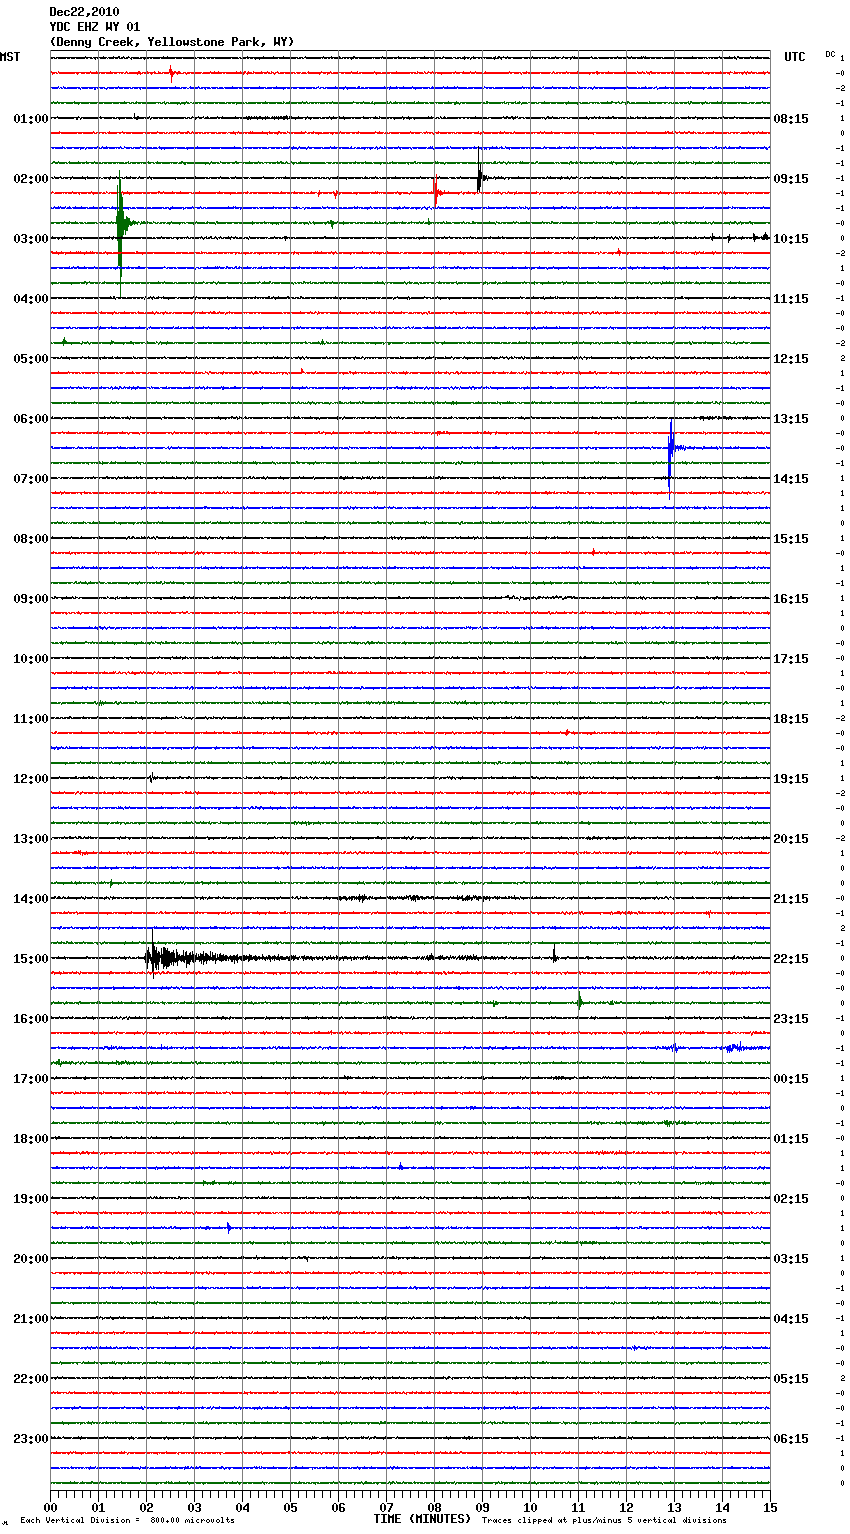
Task: Click the "MST" column header
Action: [x=10, y=57]
